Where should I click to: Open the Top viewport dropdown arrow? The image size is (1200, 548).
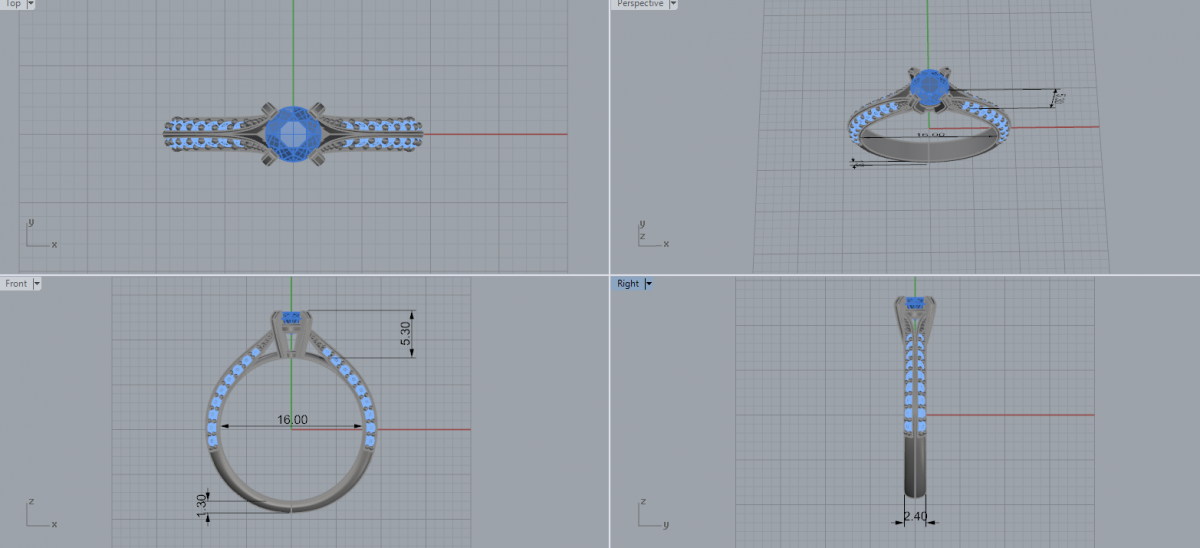(x=30, y=4)
